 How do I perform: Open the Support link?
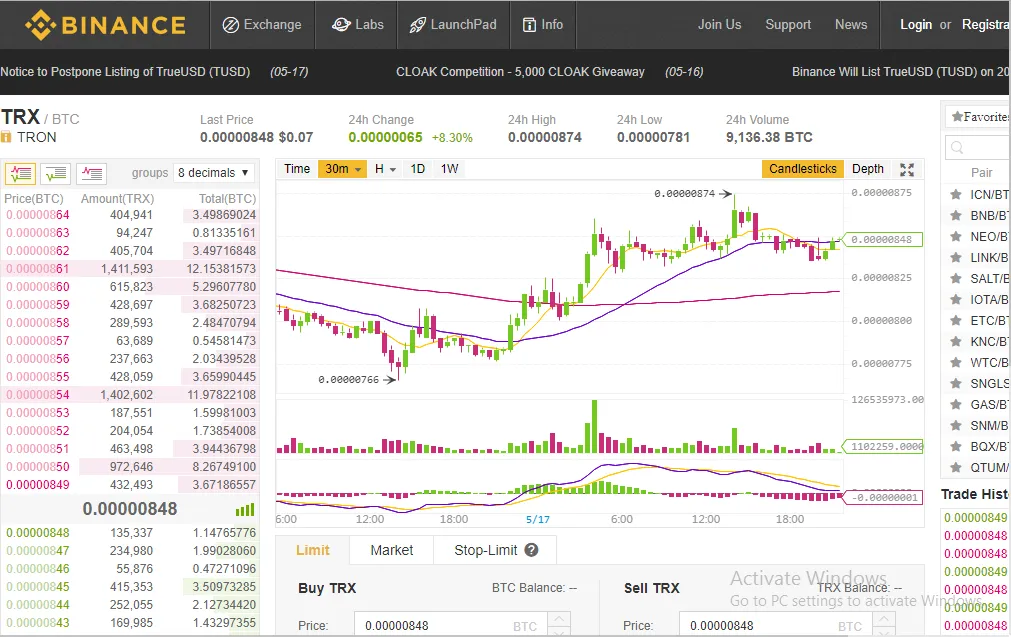(x=788, y=24)
